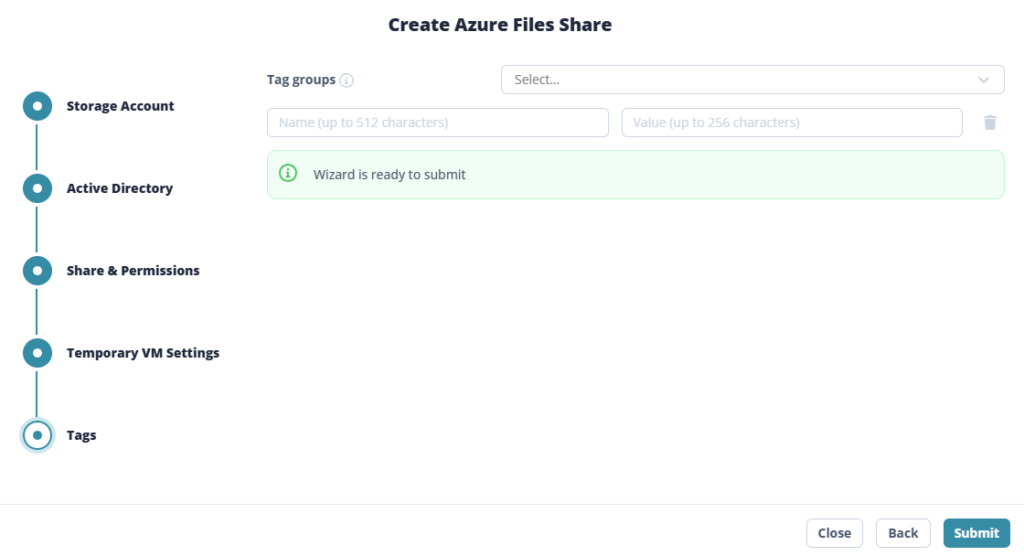Click the 'Tag groups' label text
The width and height of the screenshot is (1024, 556).
coord(301,80)
